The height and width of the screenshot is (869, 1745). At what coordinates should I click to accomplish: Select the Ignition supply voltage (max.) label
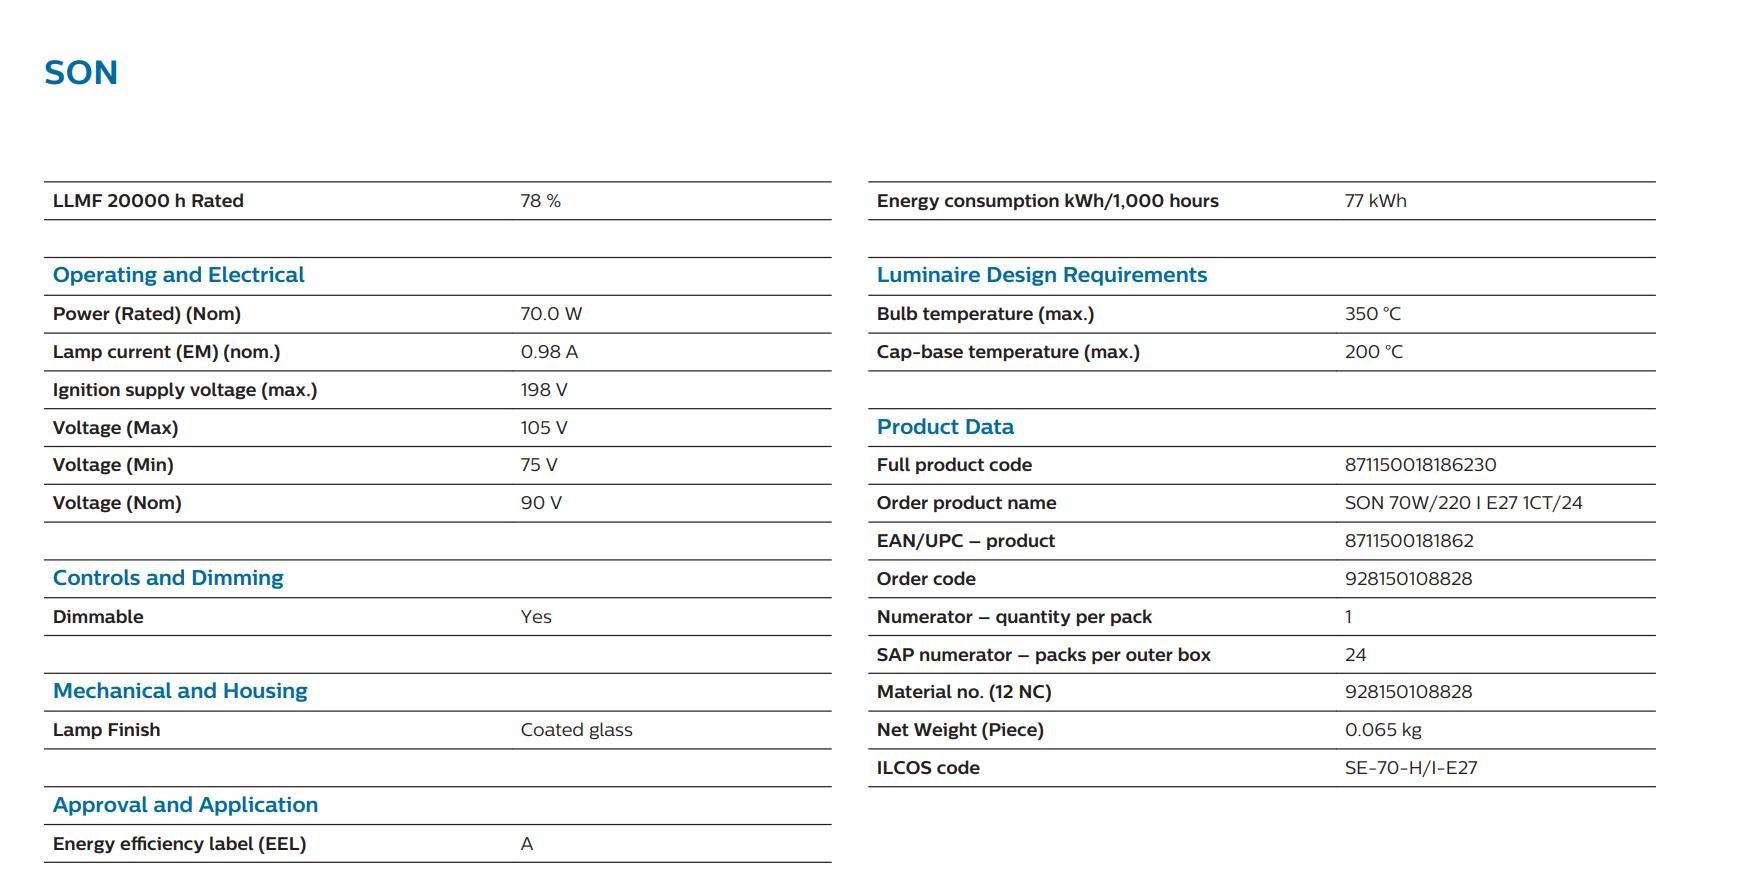[185, 390]
